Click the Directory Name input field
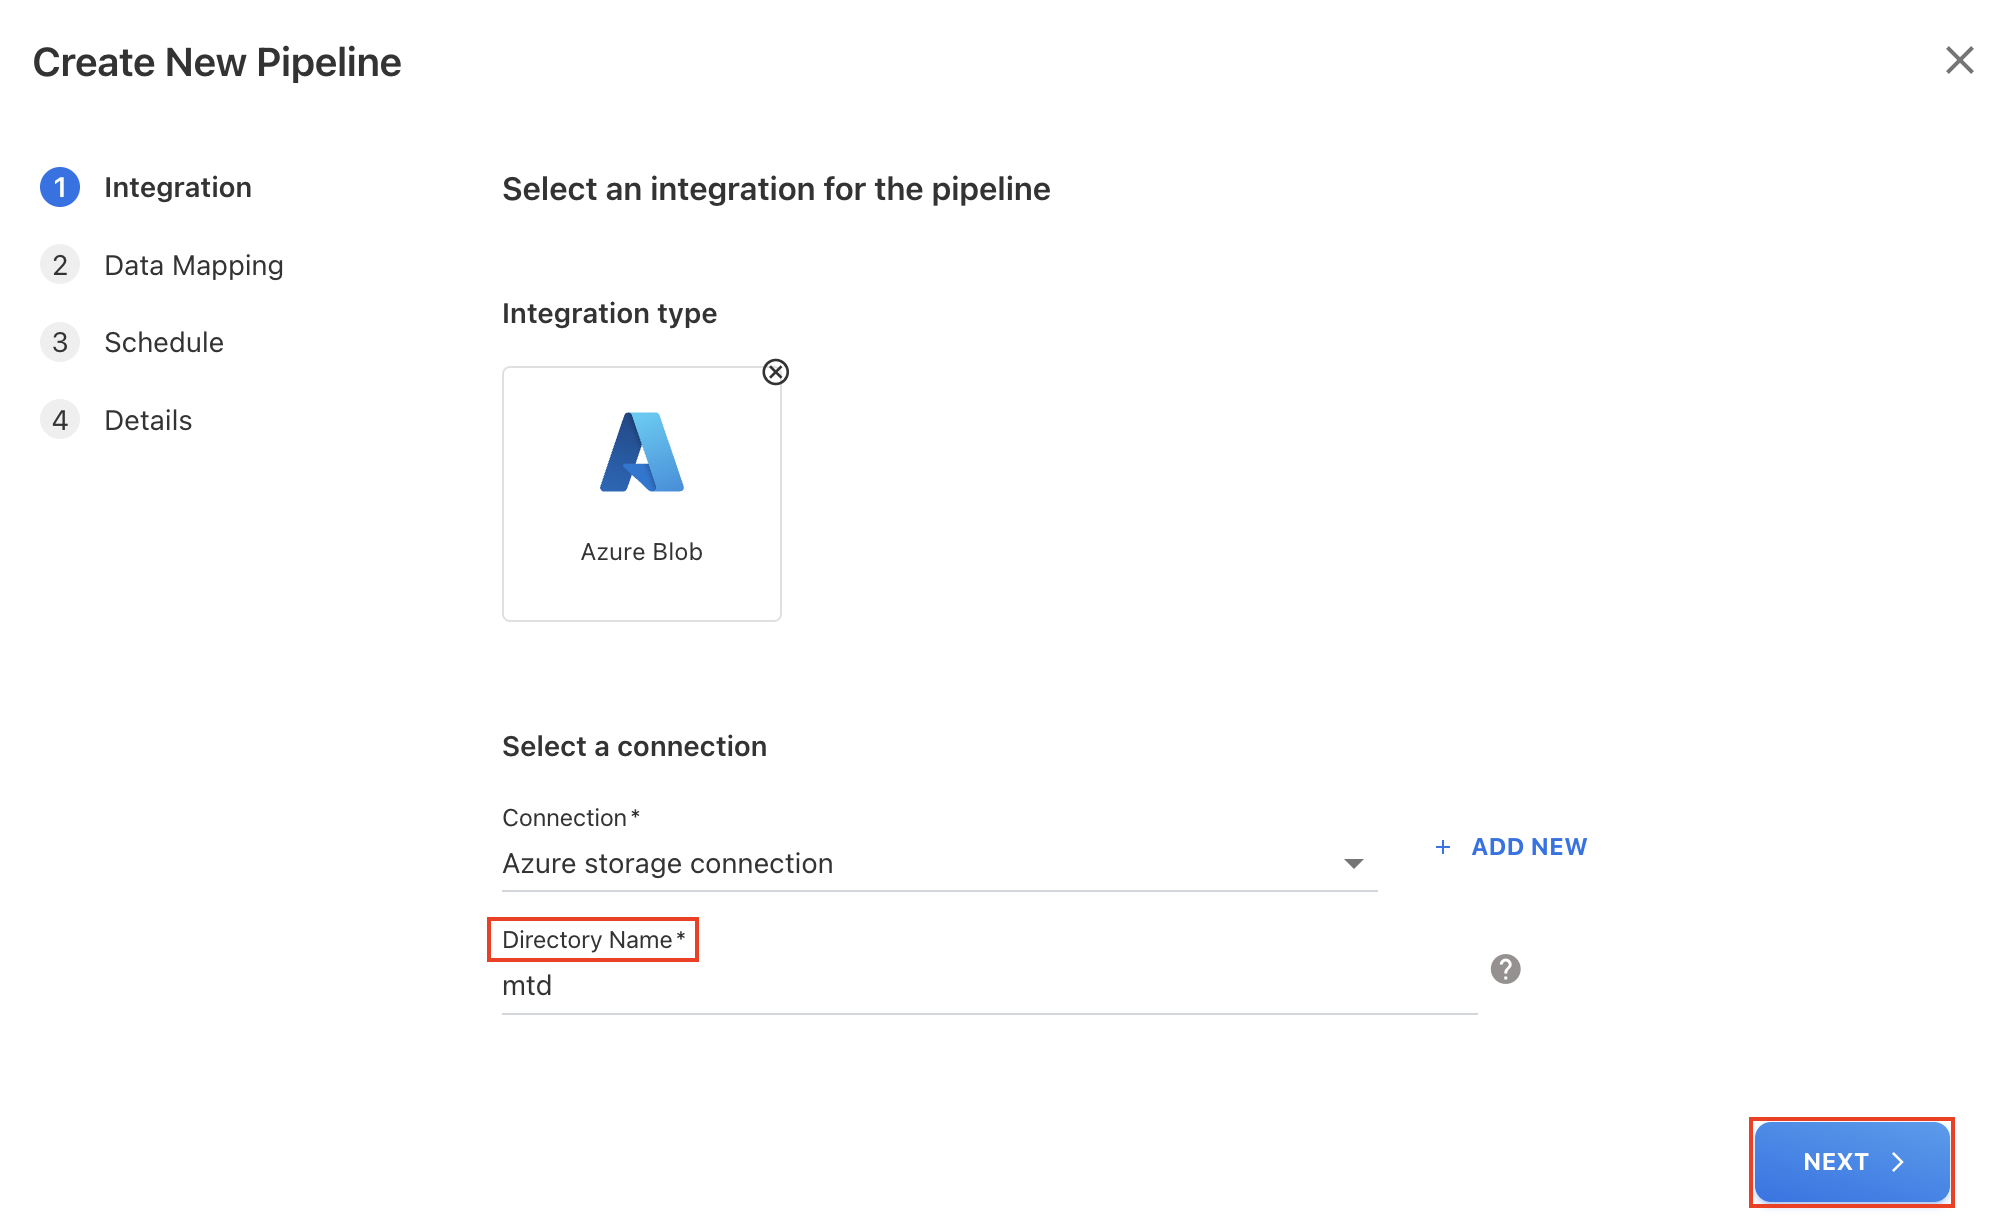The width and height of the screenshot is (2012, 1222). click(988, 986)
